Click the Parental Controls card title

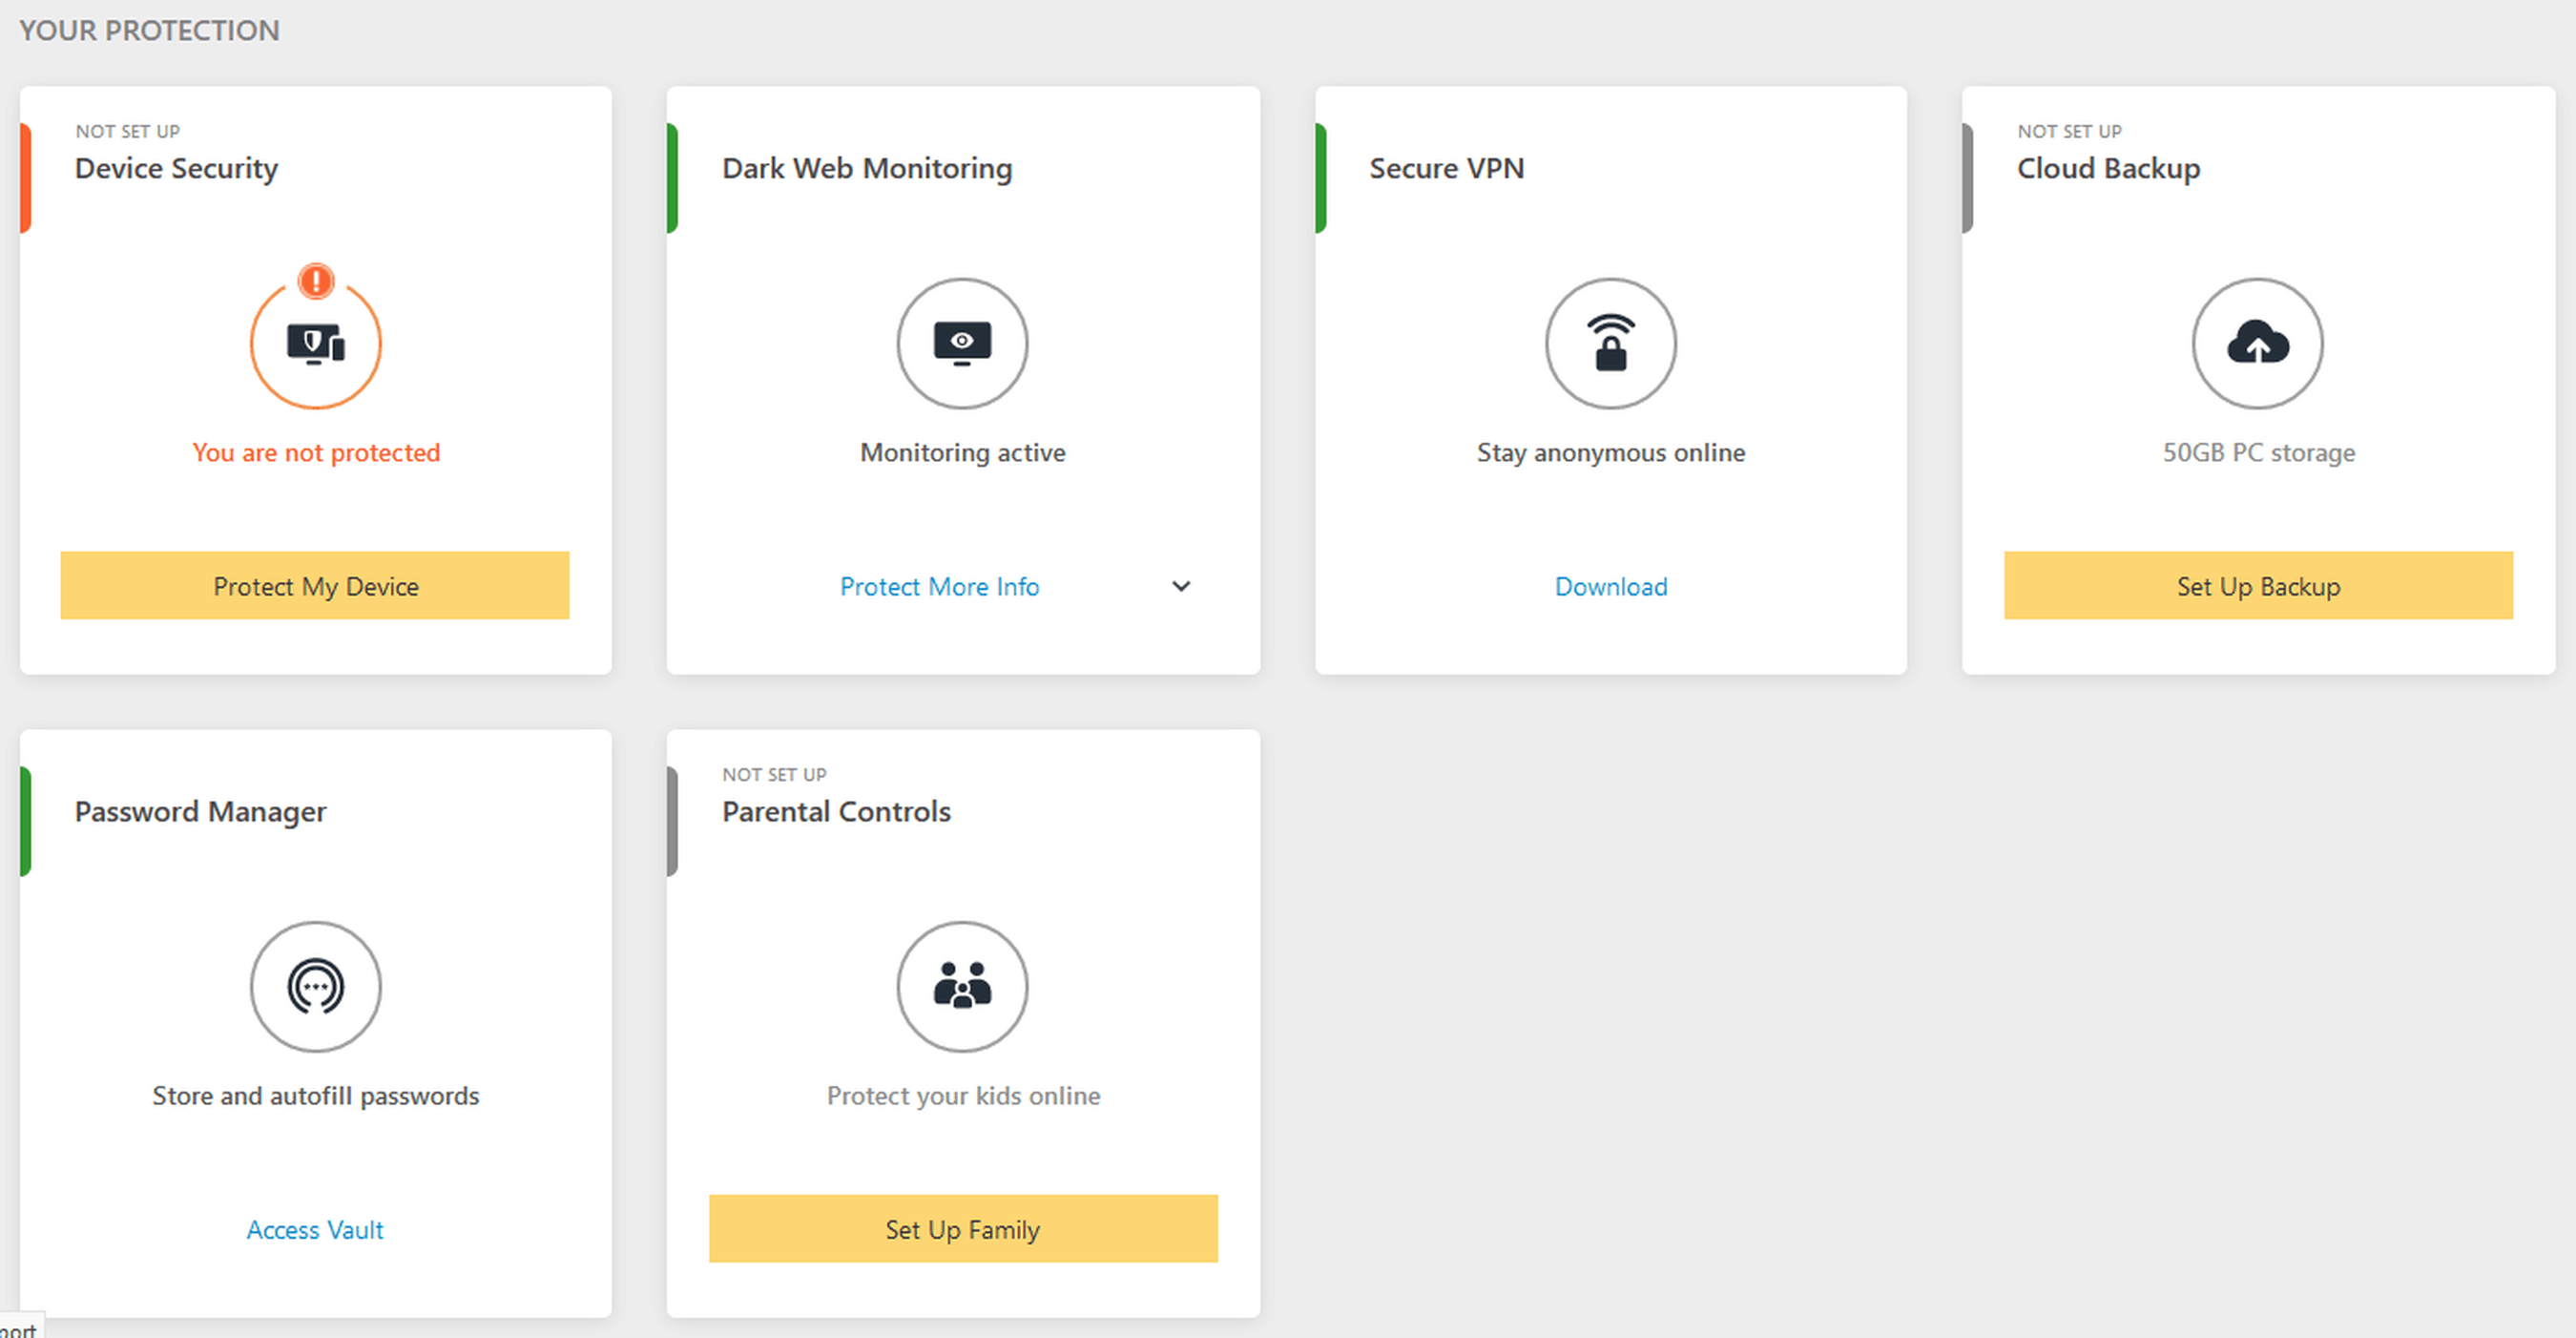(x=836, y=811)
